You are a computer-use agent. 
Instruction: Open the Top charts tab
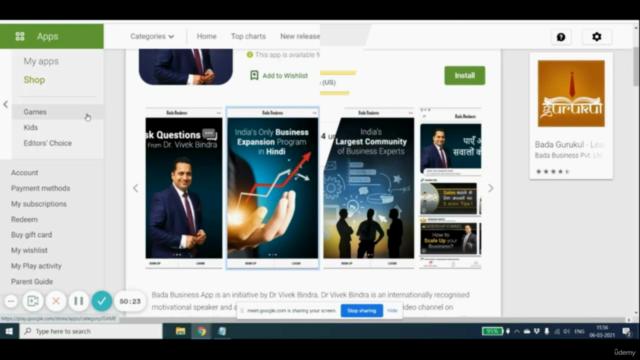pyautogui.click(x=248, y=36)
